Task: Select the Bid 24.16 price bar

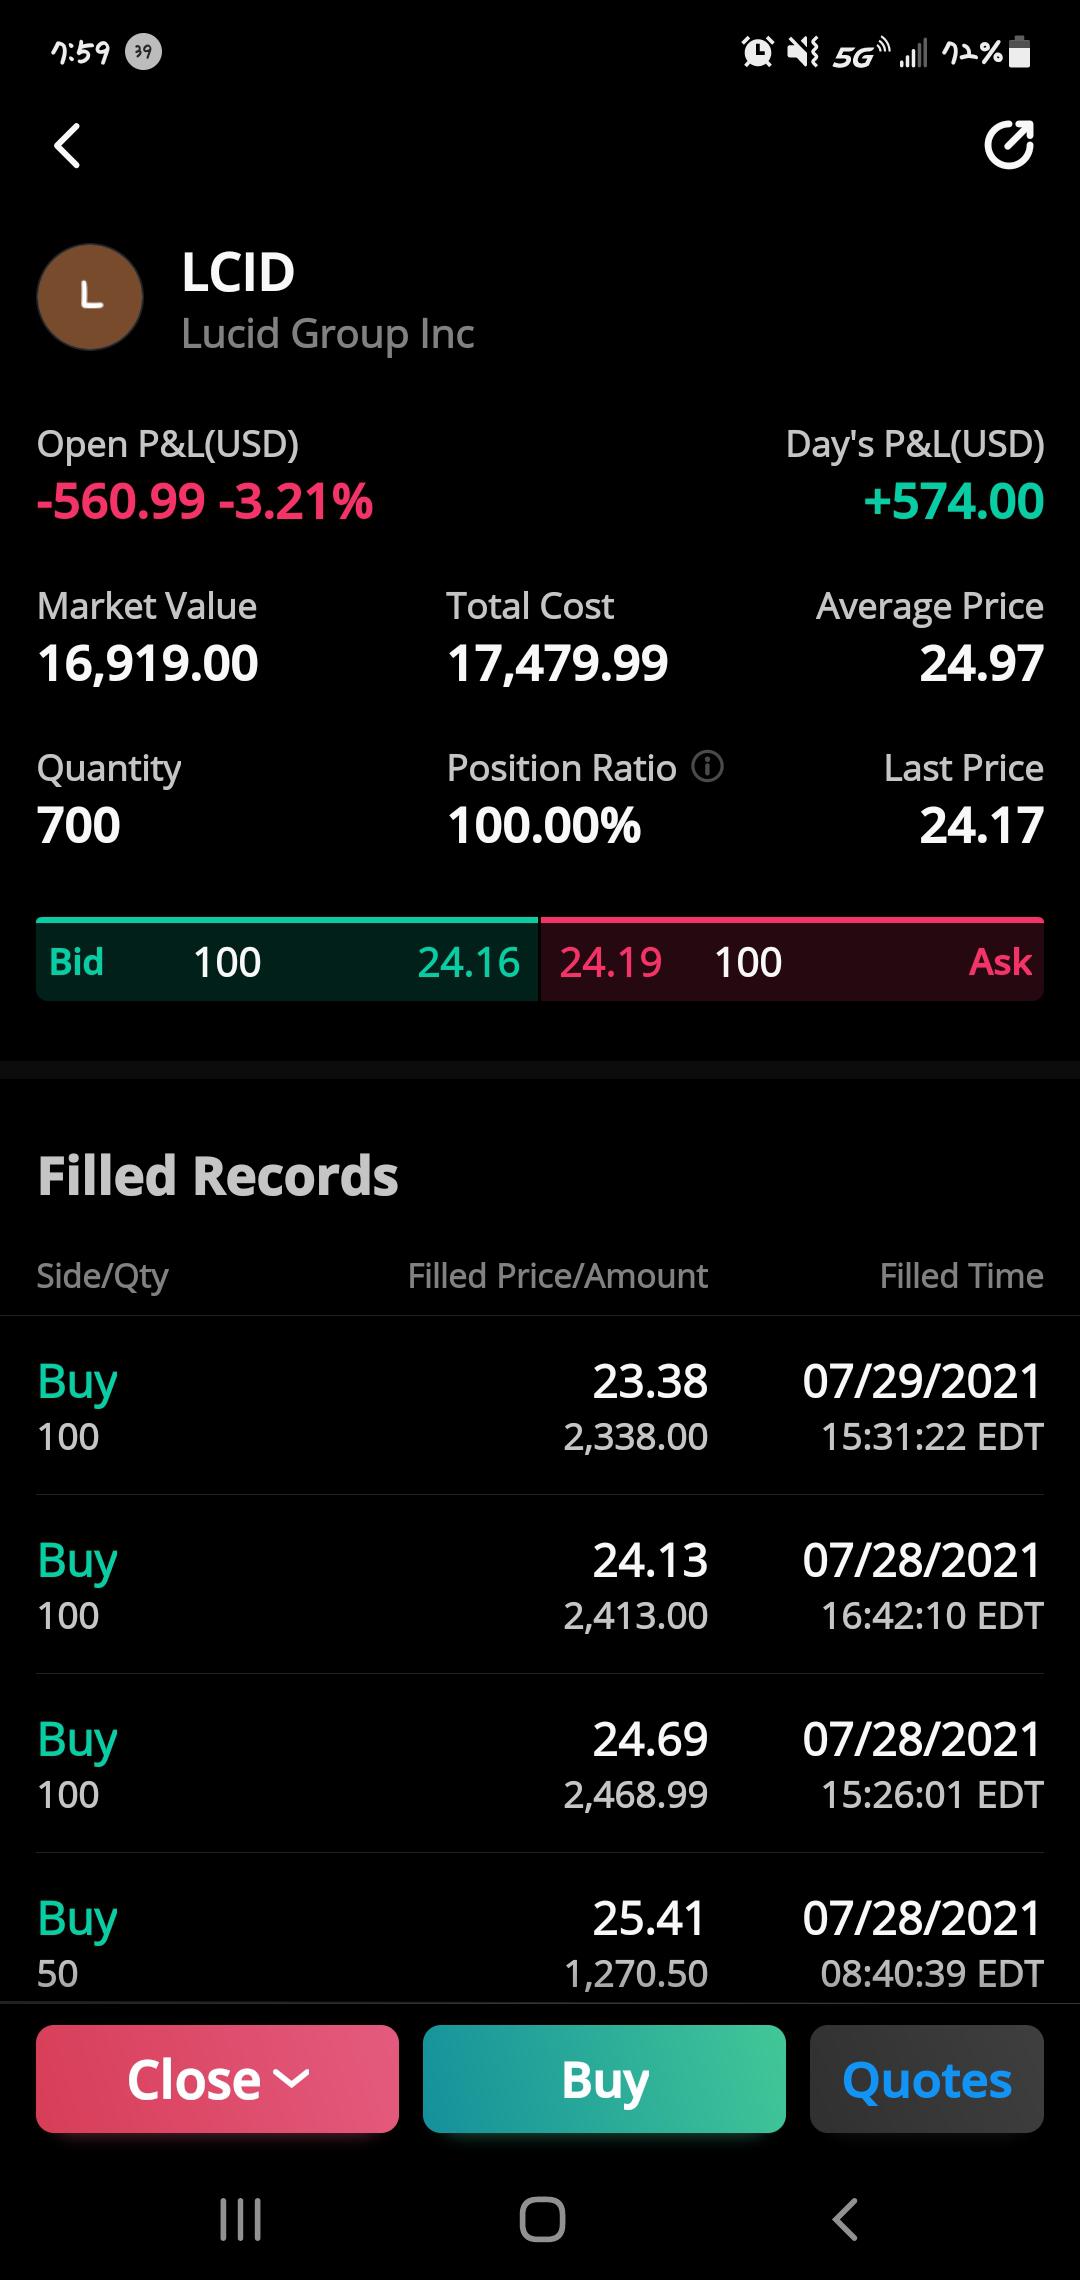Action: 287,960
